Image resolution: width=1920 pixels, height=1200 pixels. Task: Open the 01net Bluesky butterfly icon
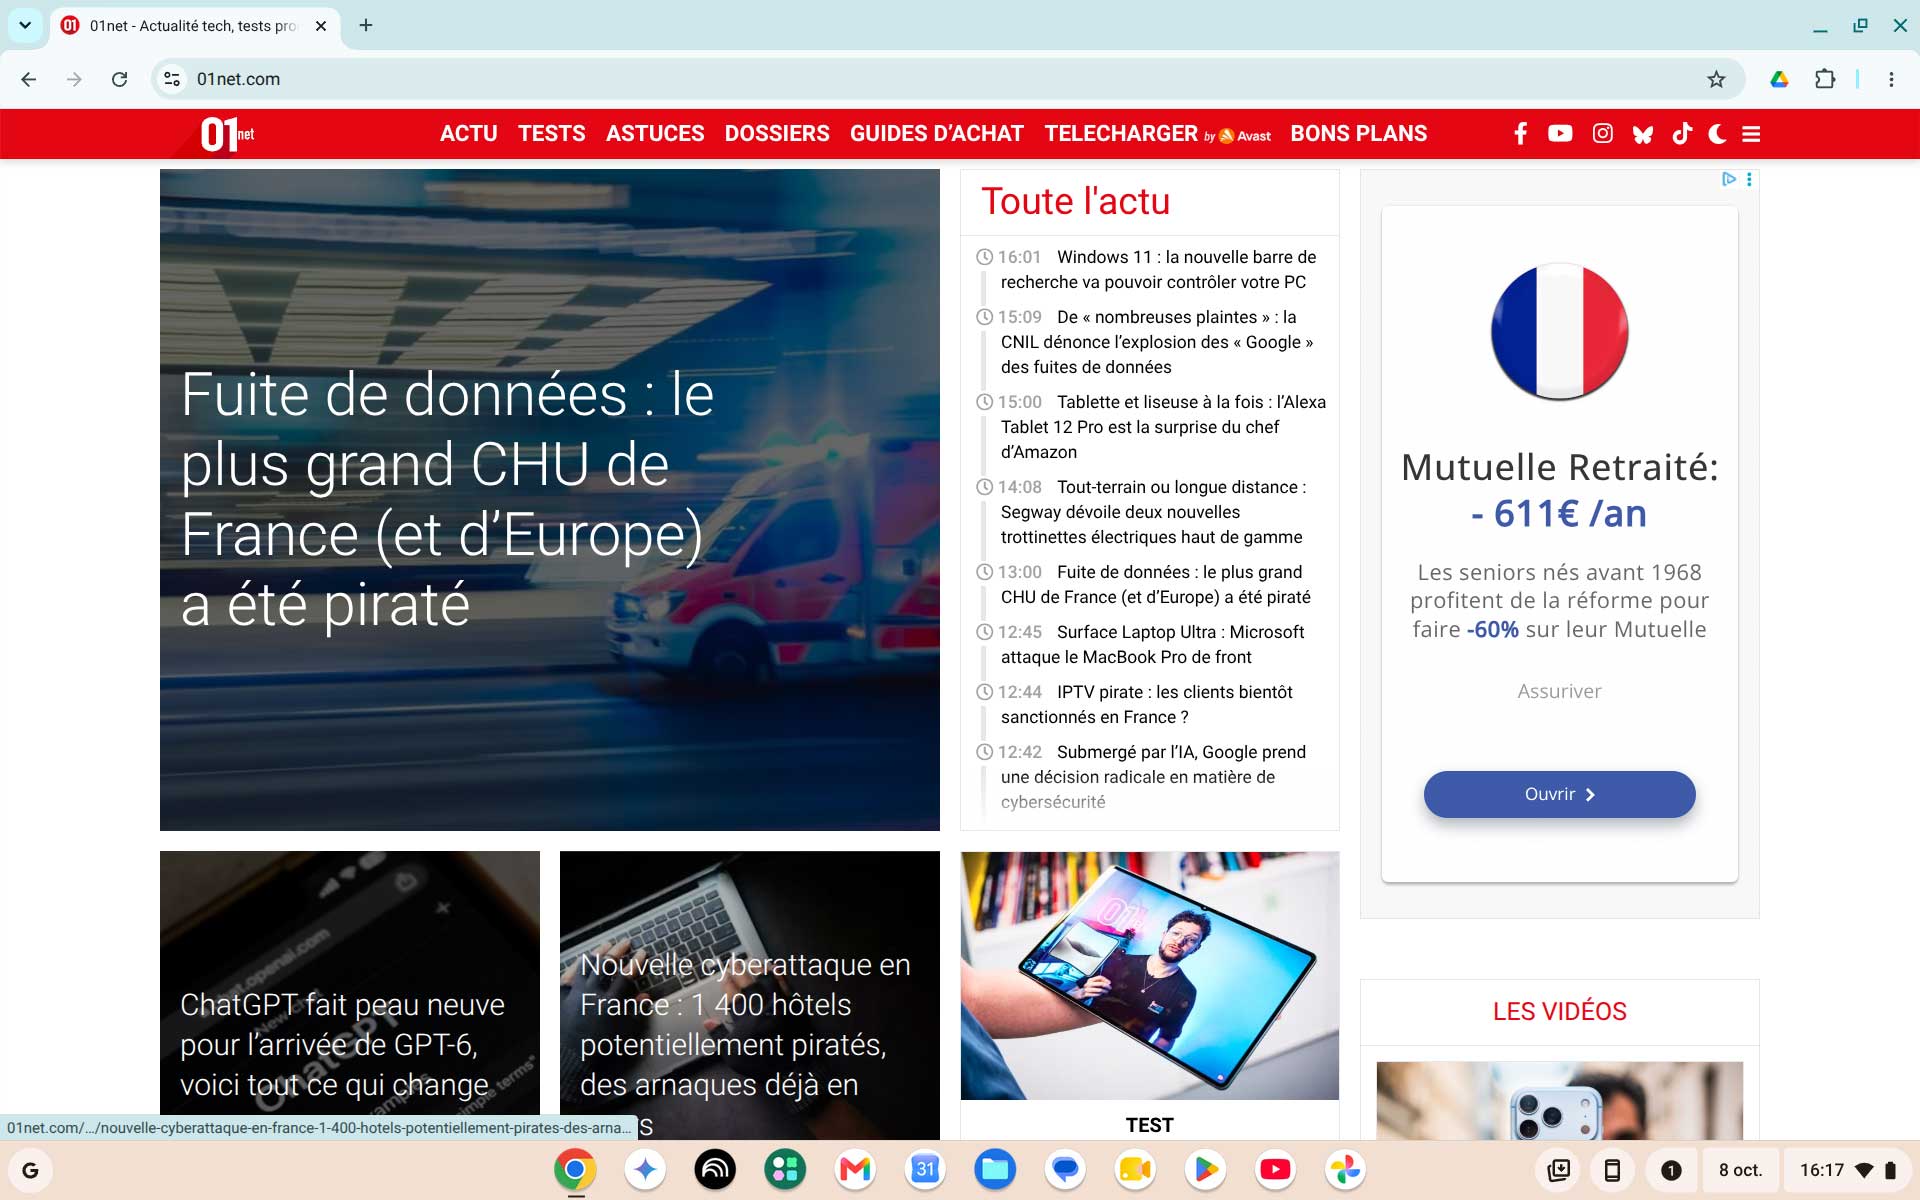[x=1642, y=134]
